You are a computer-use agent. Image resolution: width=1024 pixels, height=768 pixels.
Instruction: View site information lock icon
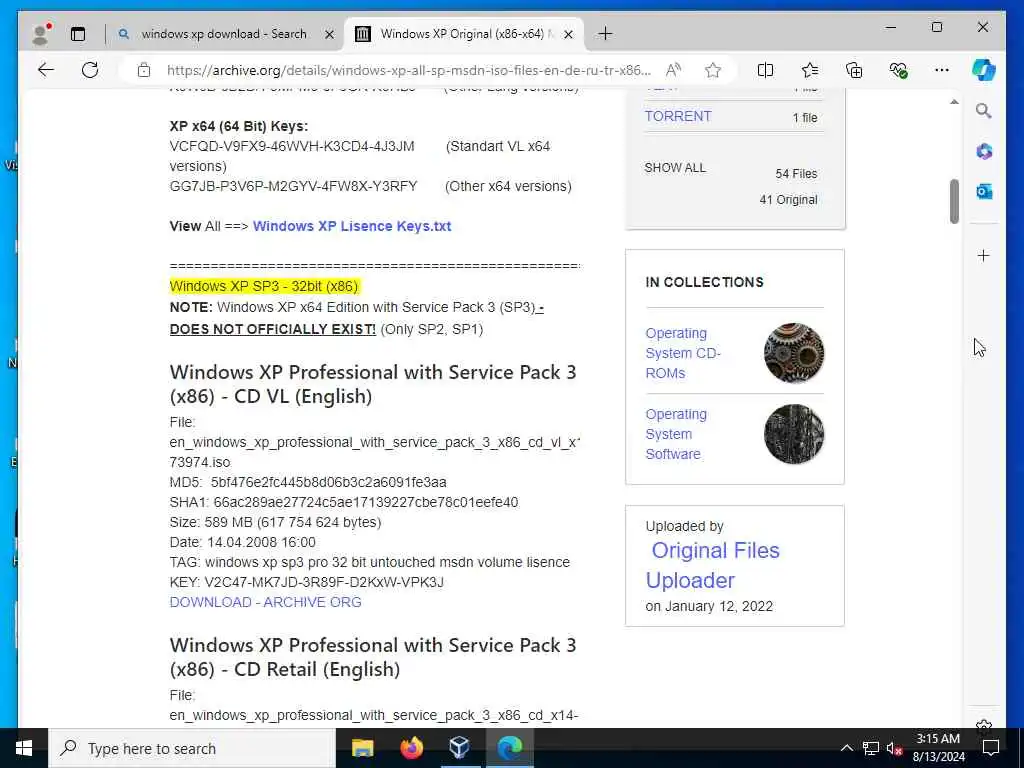[x=144, y=70]
